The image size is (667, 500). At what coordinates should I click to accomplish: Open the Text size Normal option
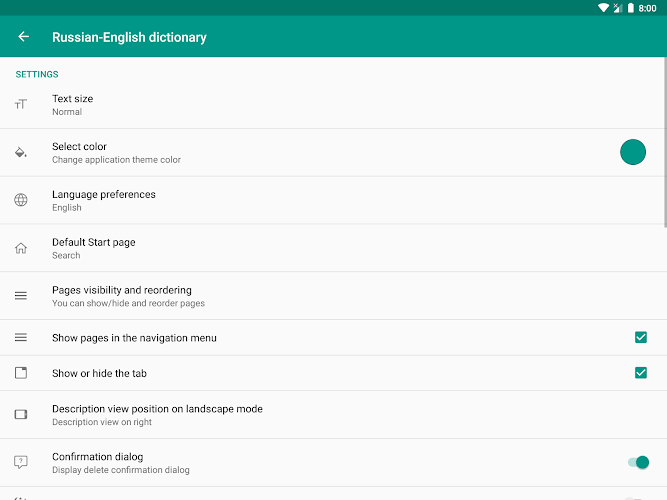334,105
